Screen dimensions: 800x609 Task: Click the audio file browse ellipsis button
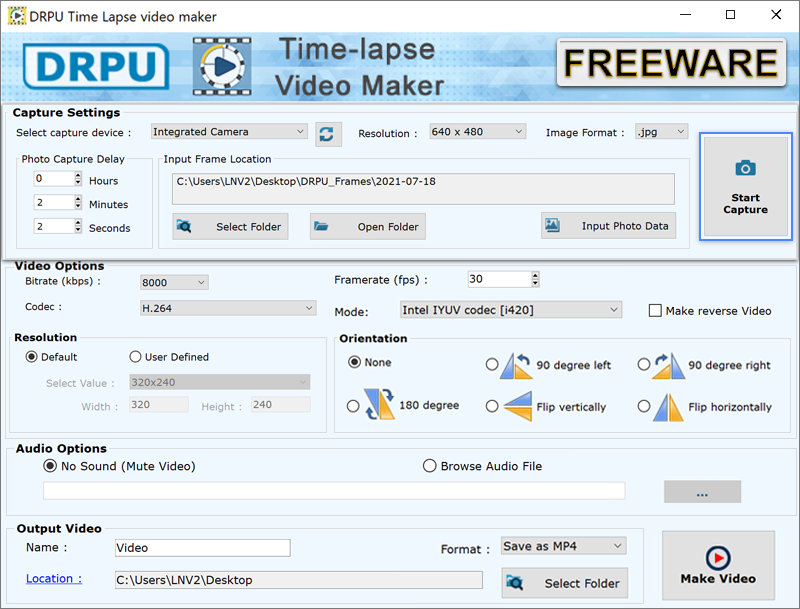[702, 492]
